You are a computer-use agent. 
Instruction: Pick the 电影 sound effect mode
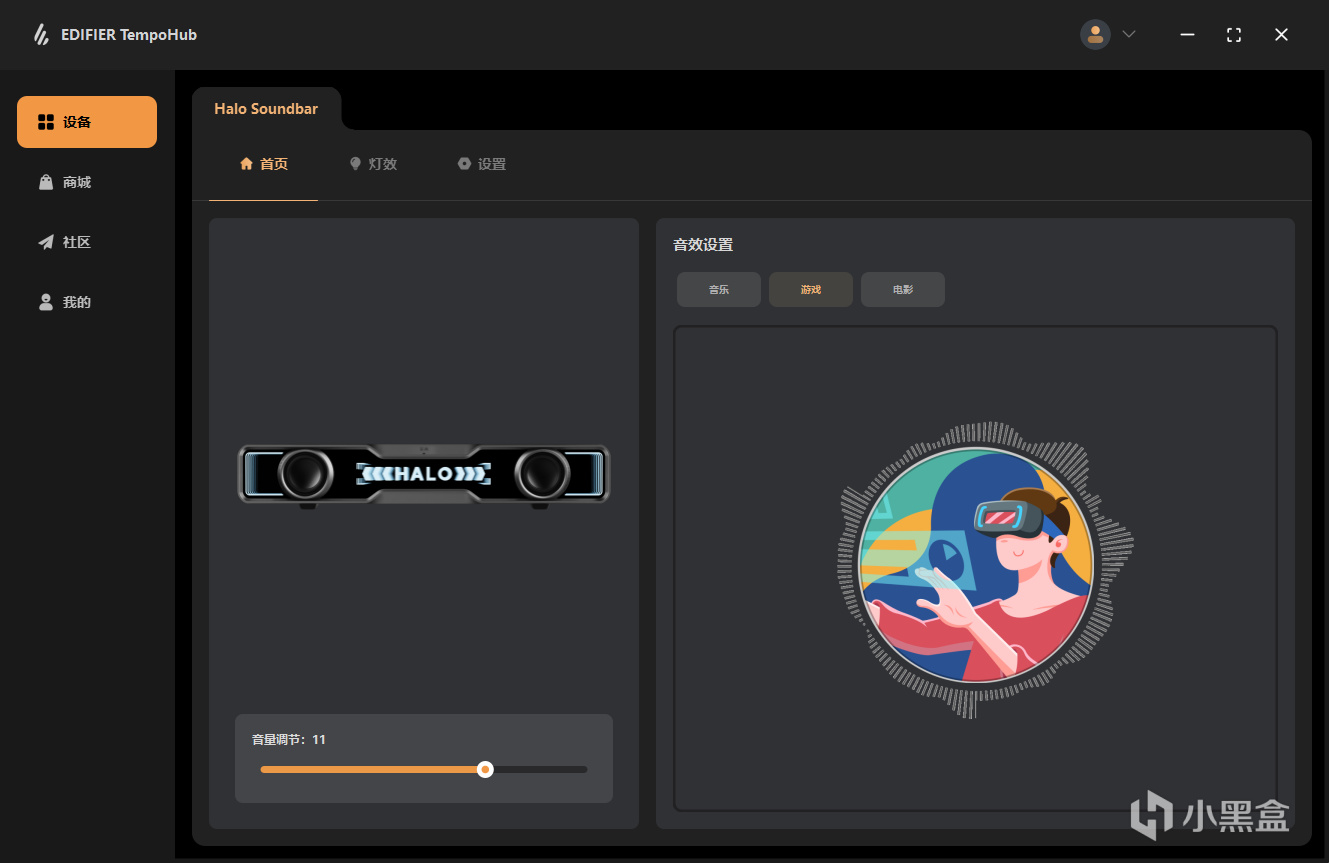(x=903, y=290)
